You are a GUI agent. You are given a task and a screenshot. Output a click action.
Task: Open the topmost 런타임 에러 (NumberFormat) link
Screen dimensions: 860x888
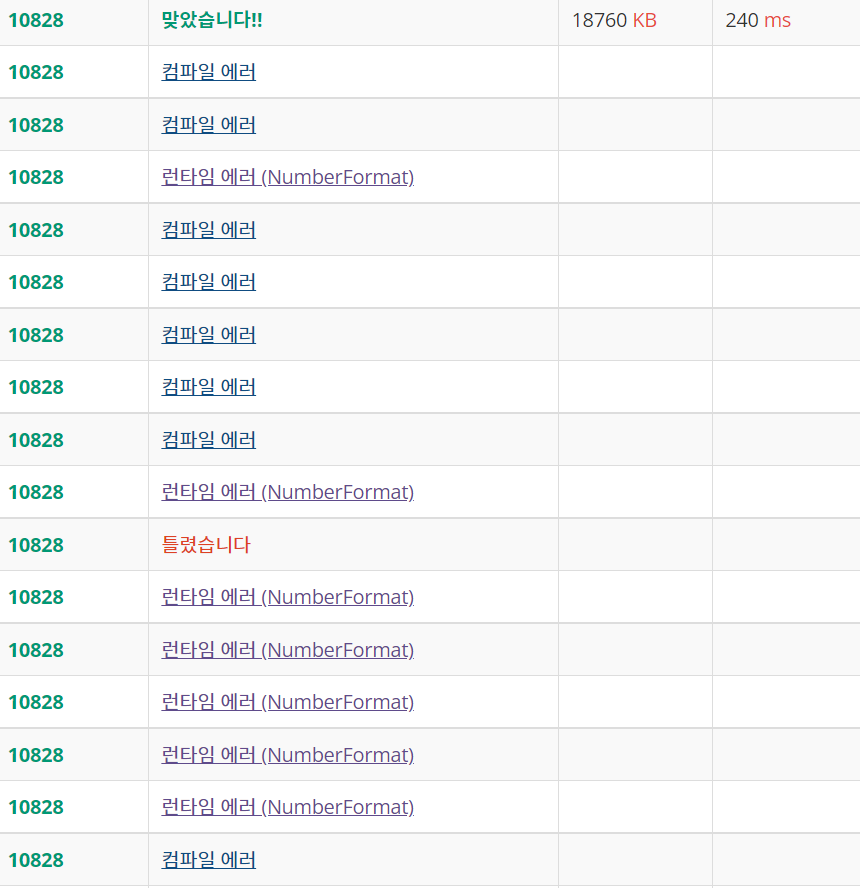tap(288, 177)
